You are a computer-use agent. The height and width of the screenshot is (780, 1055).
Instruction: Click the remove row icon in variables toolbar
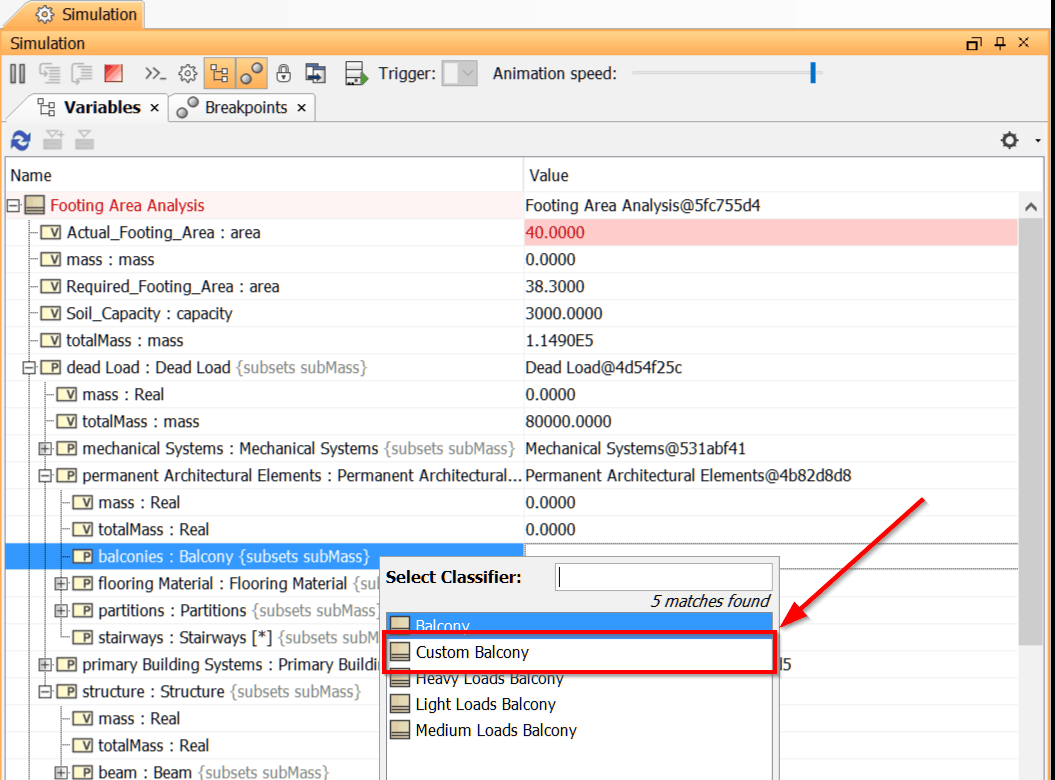click(x=85, y=140)
